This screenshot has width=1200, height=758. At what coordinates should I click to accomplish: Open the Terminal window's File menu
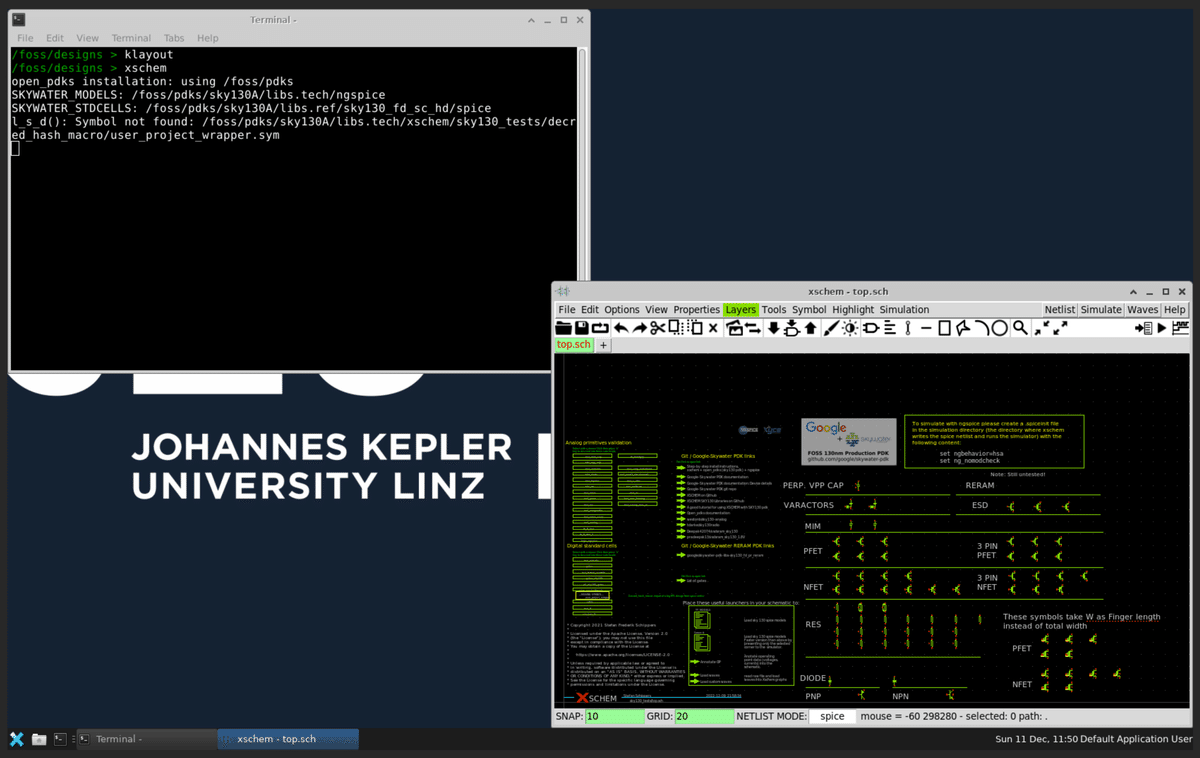[x=25, y=38]
